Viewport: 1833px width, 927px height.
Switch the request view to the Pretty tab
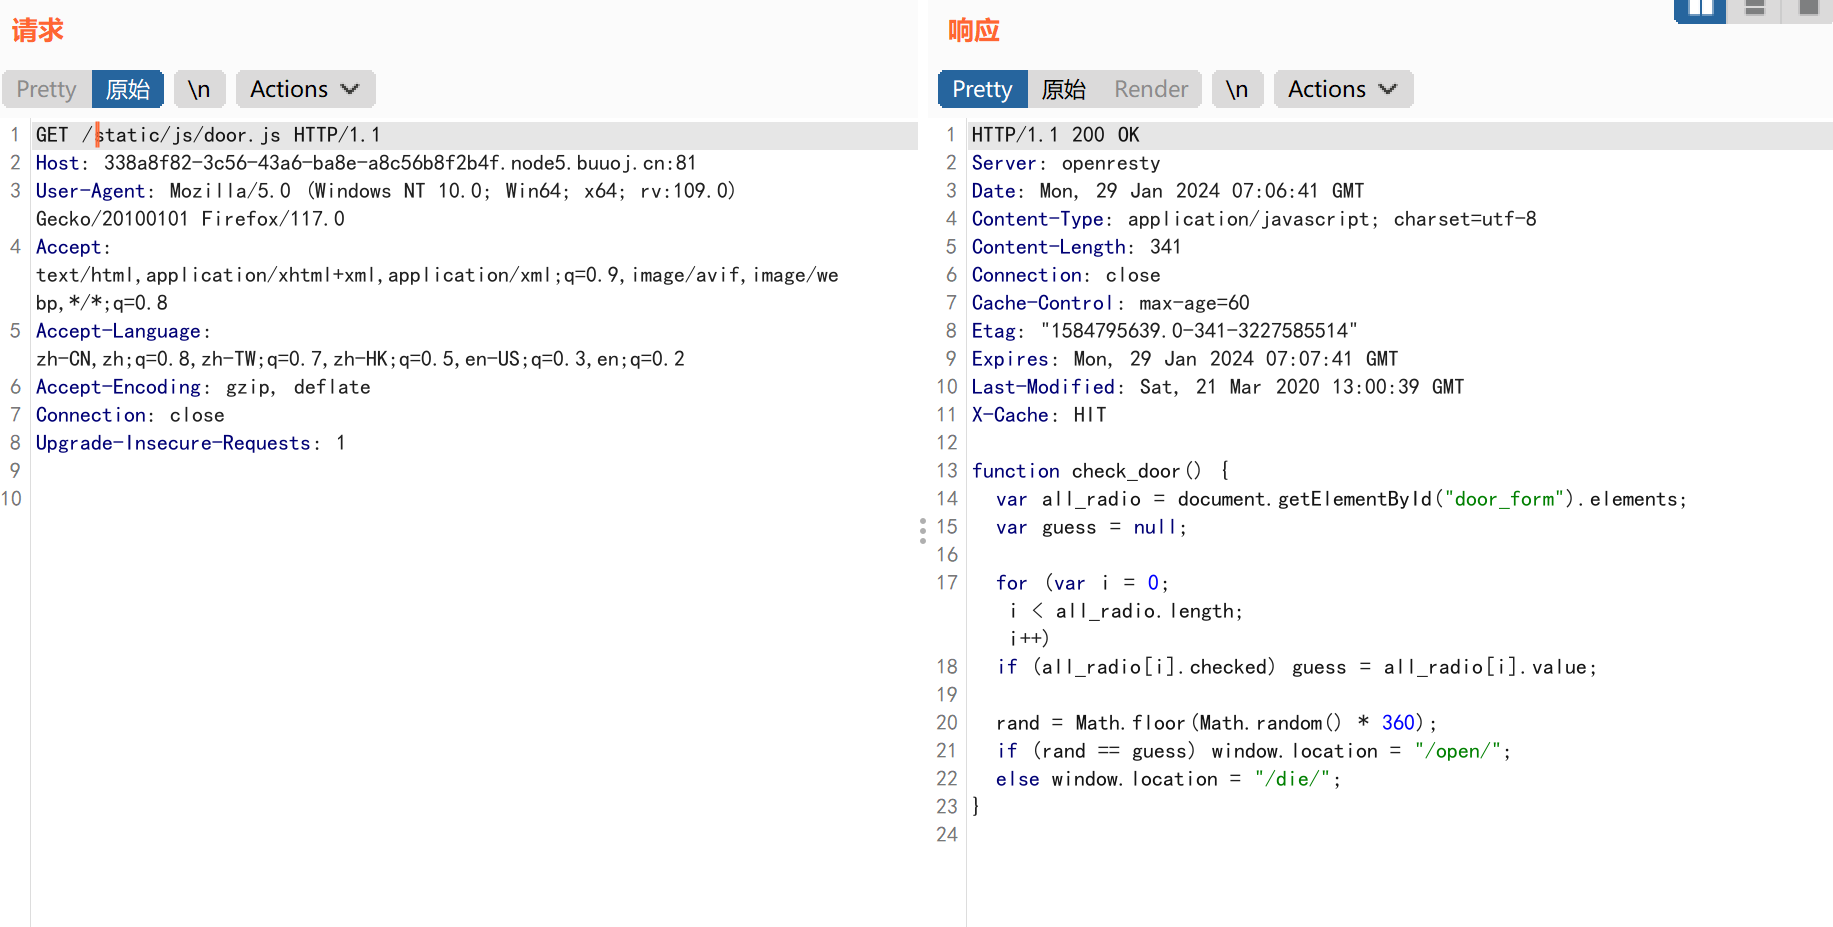click(x=47, y=89)
